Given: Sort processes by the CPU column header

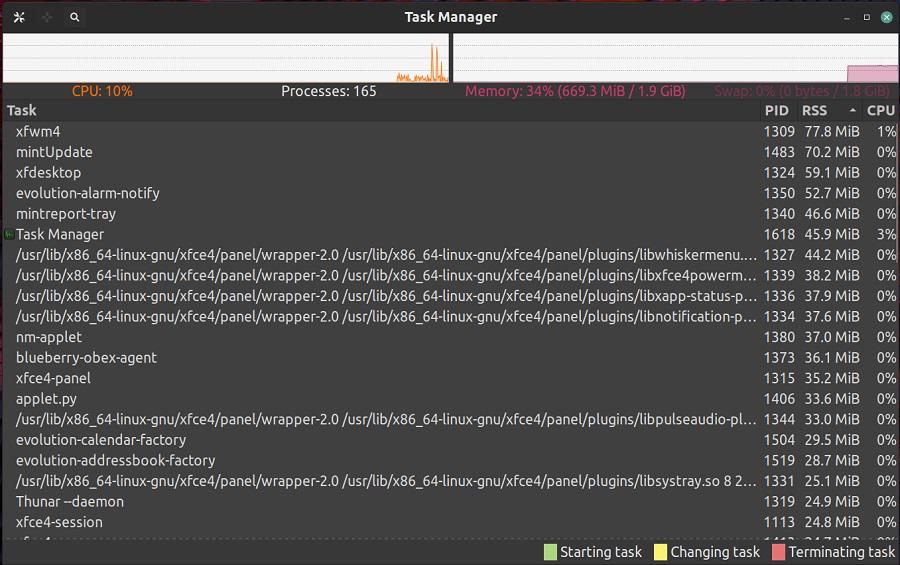Looking at the screenshot, I should pyautogui.click(x=880, y=110).
